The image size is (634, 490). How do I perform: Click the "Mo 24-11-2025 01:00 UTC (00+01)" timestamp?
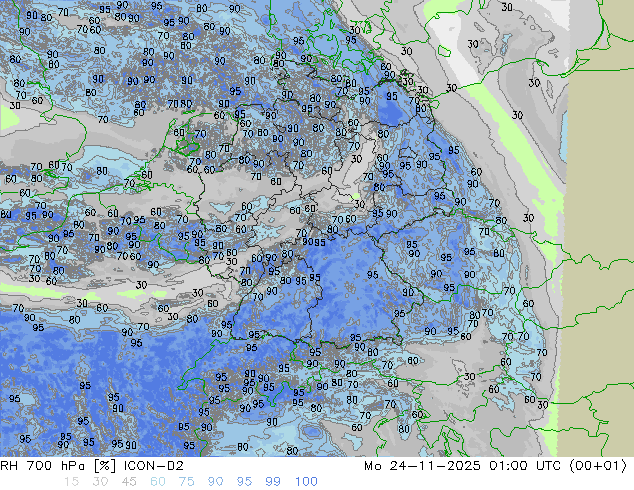click(495, 466)
